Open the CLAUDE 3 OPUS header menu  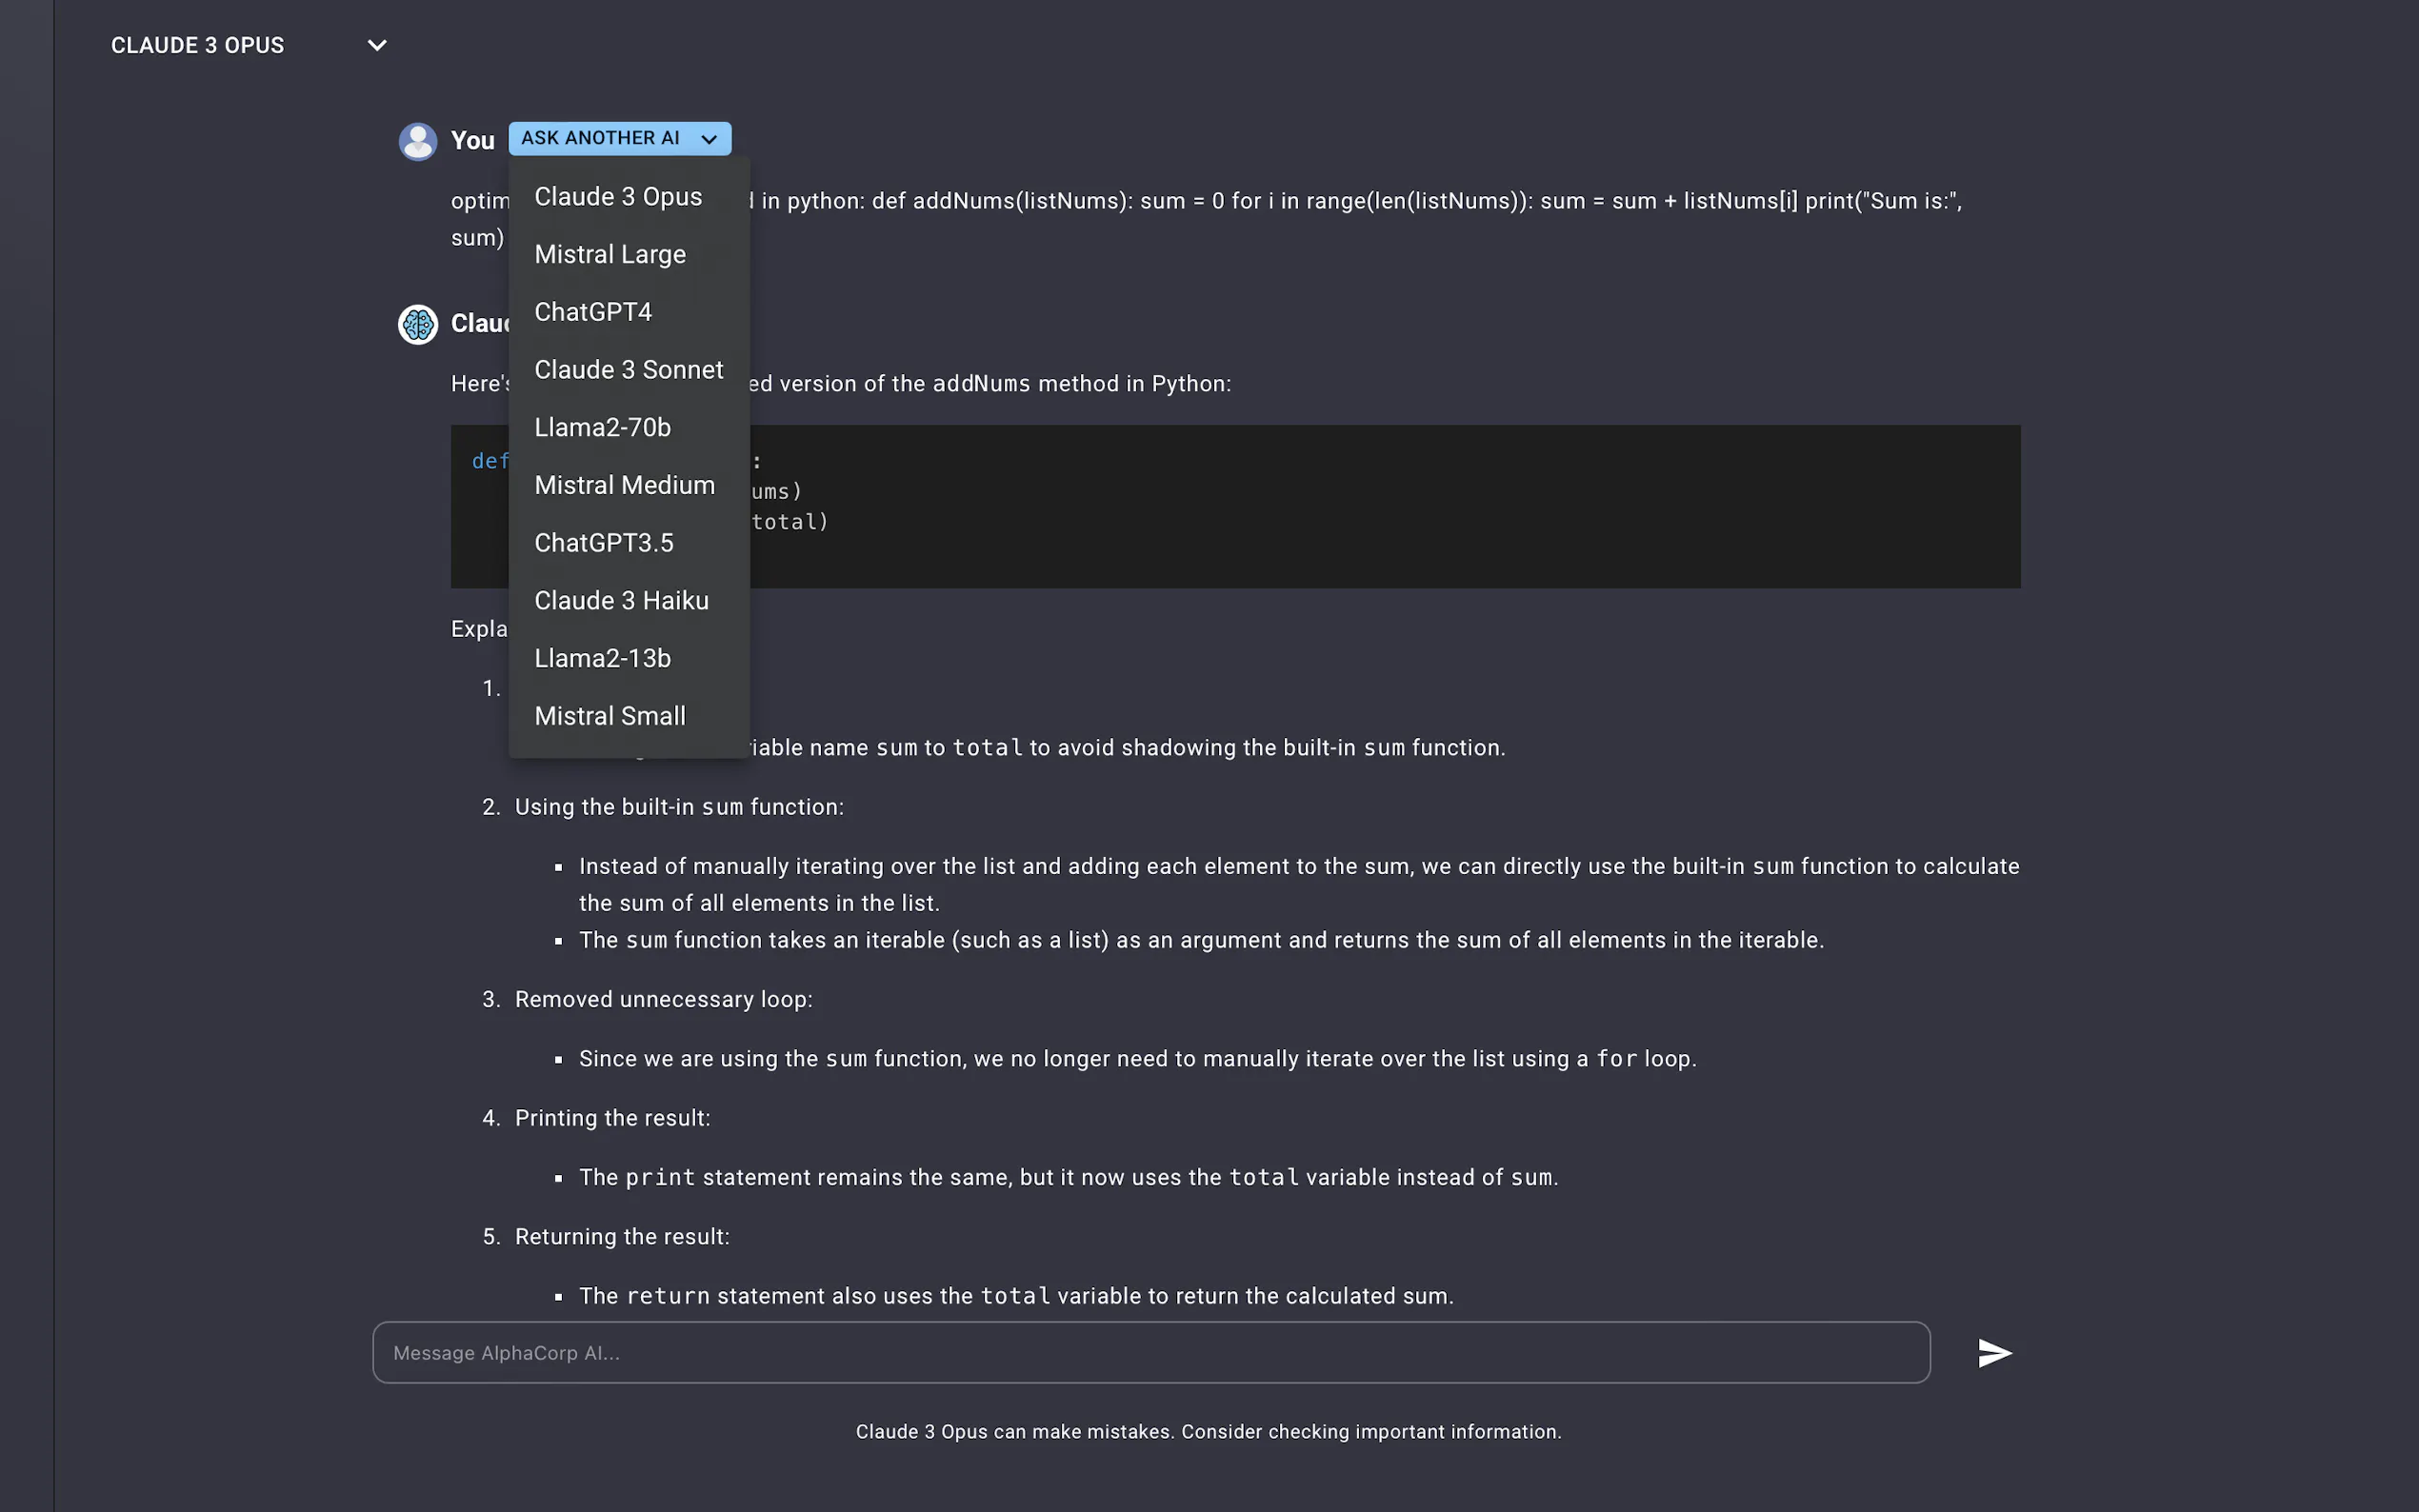198,46
